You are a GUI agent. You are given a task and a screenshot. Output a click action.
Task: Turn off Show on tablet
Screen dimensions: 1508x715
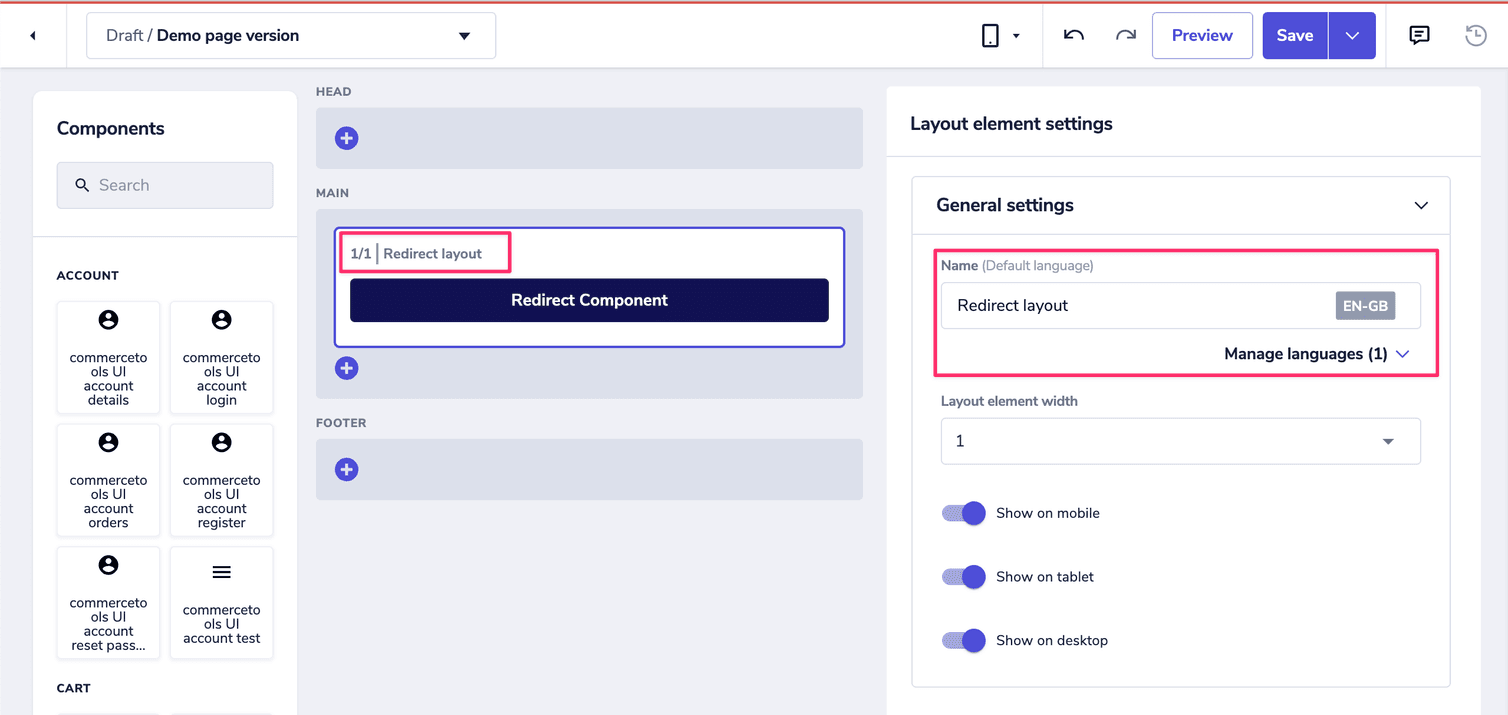coord(963,577)
